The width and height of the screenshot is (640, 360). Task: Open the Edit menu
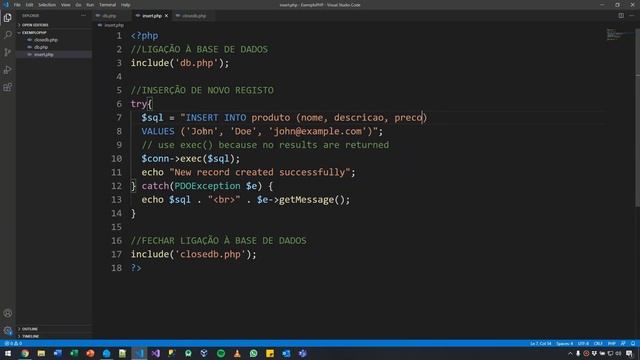pos(29,5)
